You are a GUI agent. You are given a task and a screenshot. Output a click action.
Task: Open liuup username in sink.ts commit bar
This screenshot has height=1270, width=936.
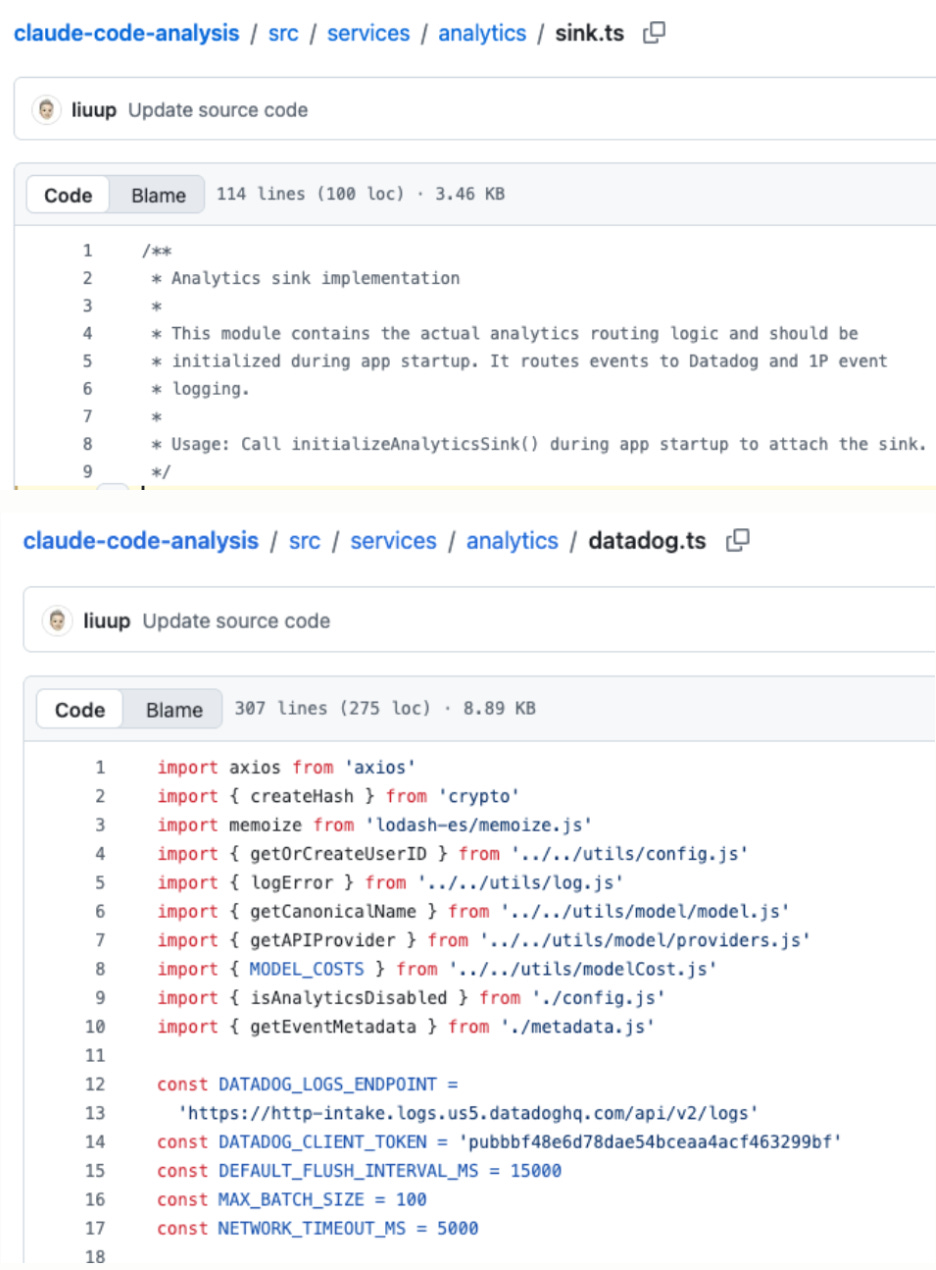[x=95, y=110]
